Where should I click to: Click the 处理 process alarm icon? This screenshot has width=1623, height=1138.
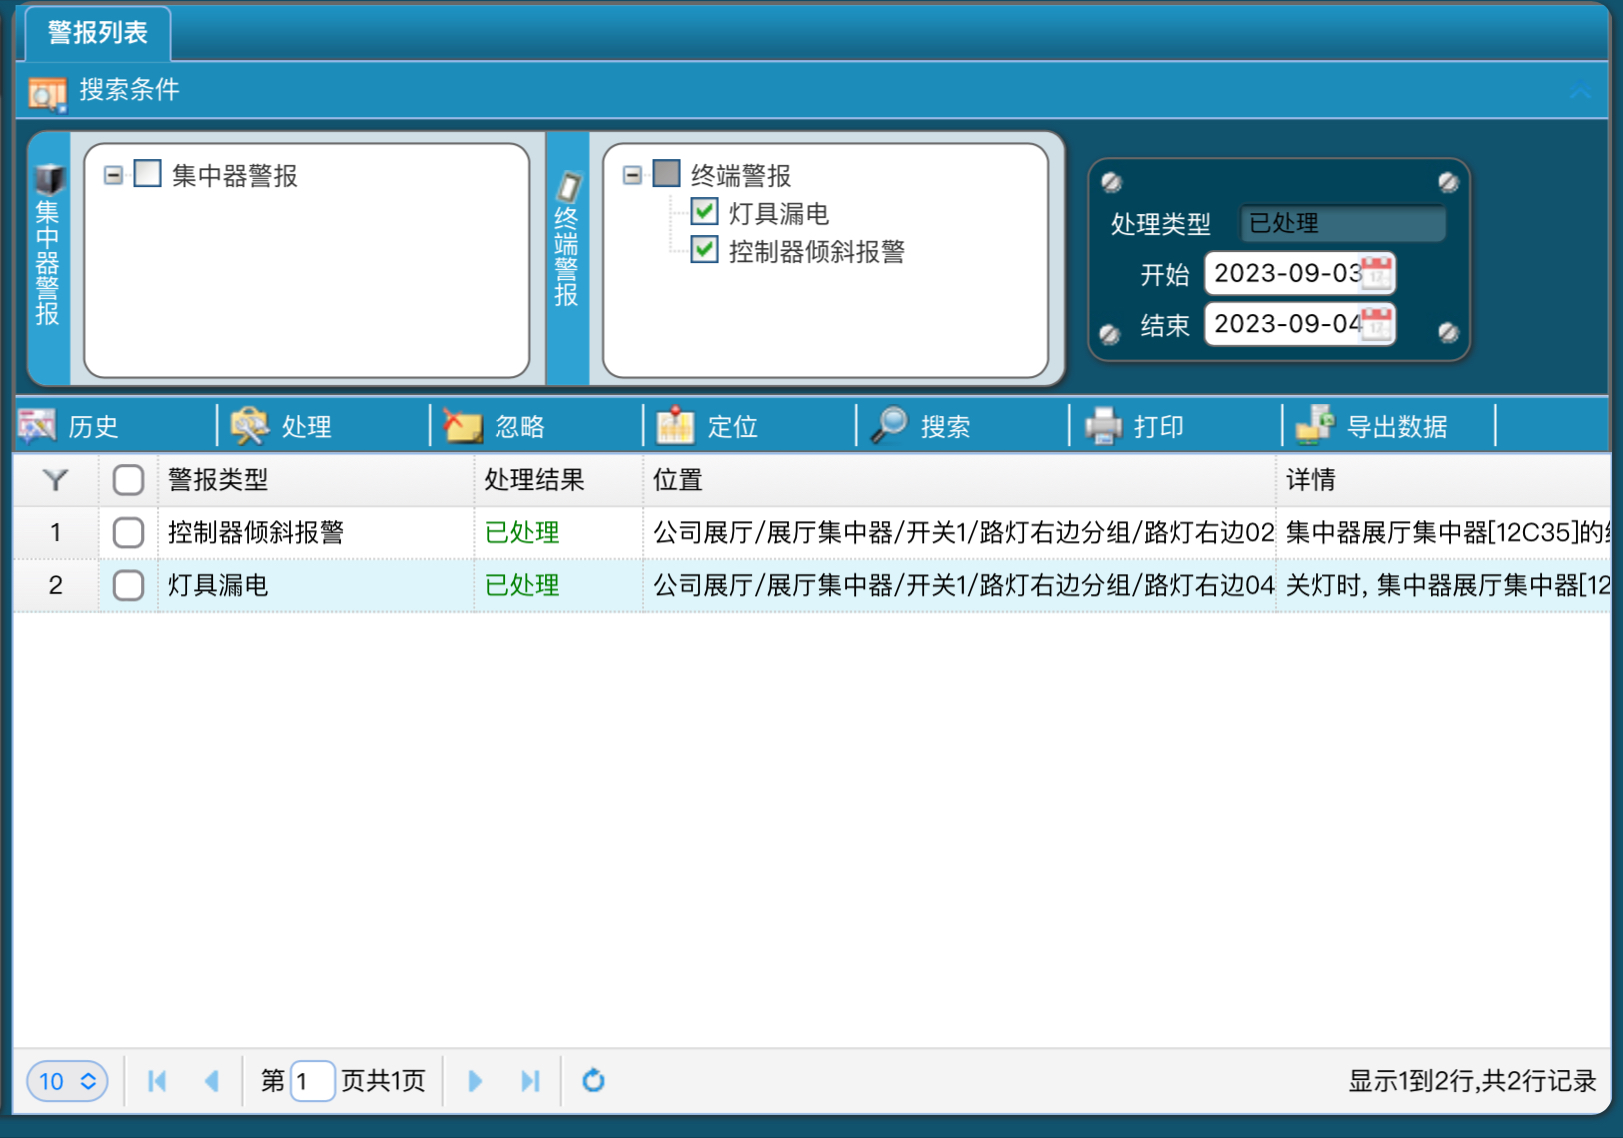[250, 425]
